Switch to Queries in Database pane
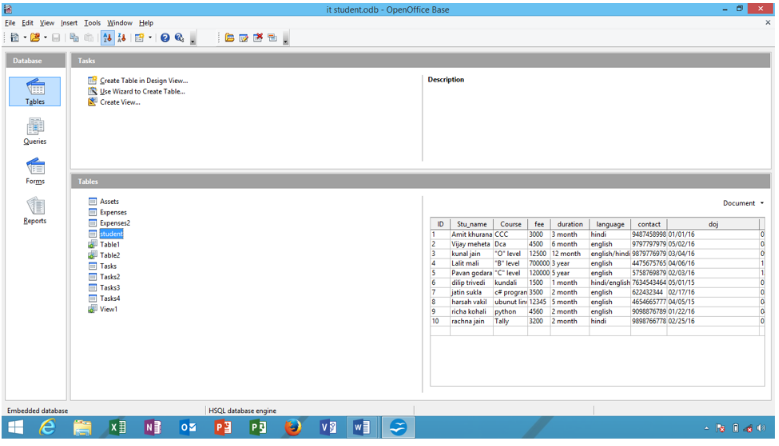 coord(35,131)
